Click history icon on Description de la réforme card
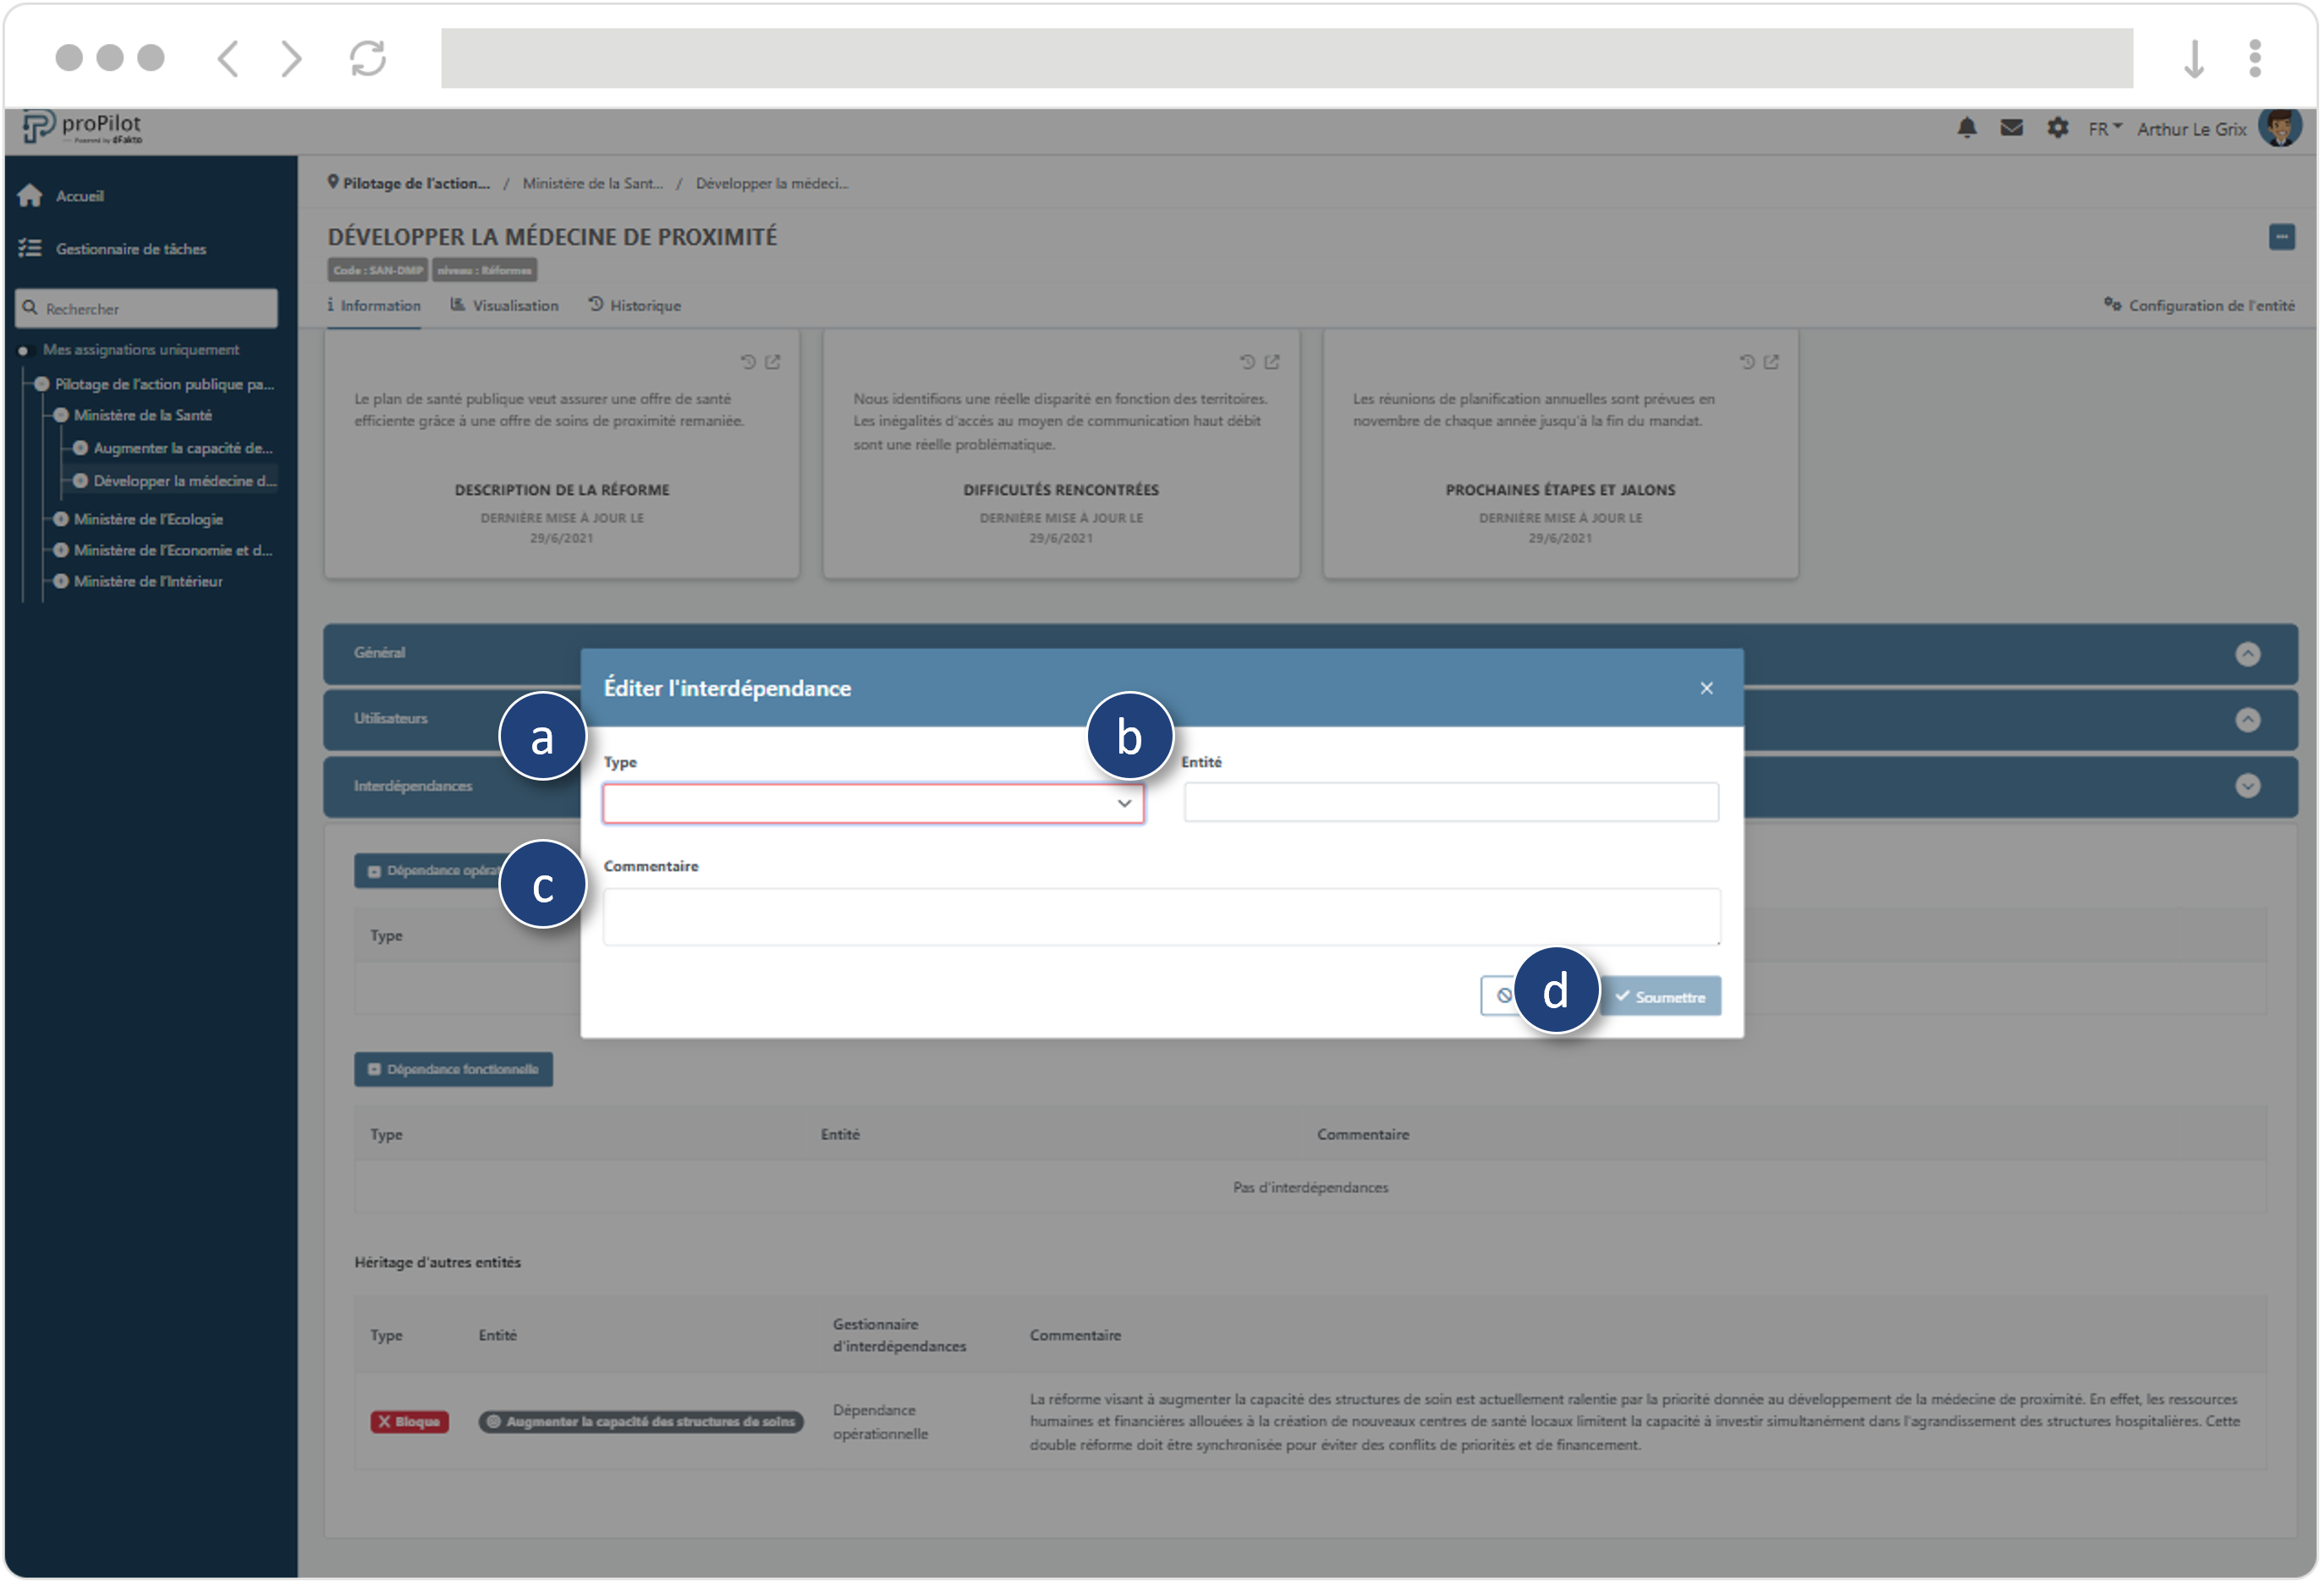Image resolution: width=2324 pixels, height=1585 pixels. click(747, 362)
